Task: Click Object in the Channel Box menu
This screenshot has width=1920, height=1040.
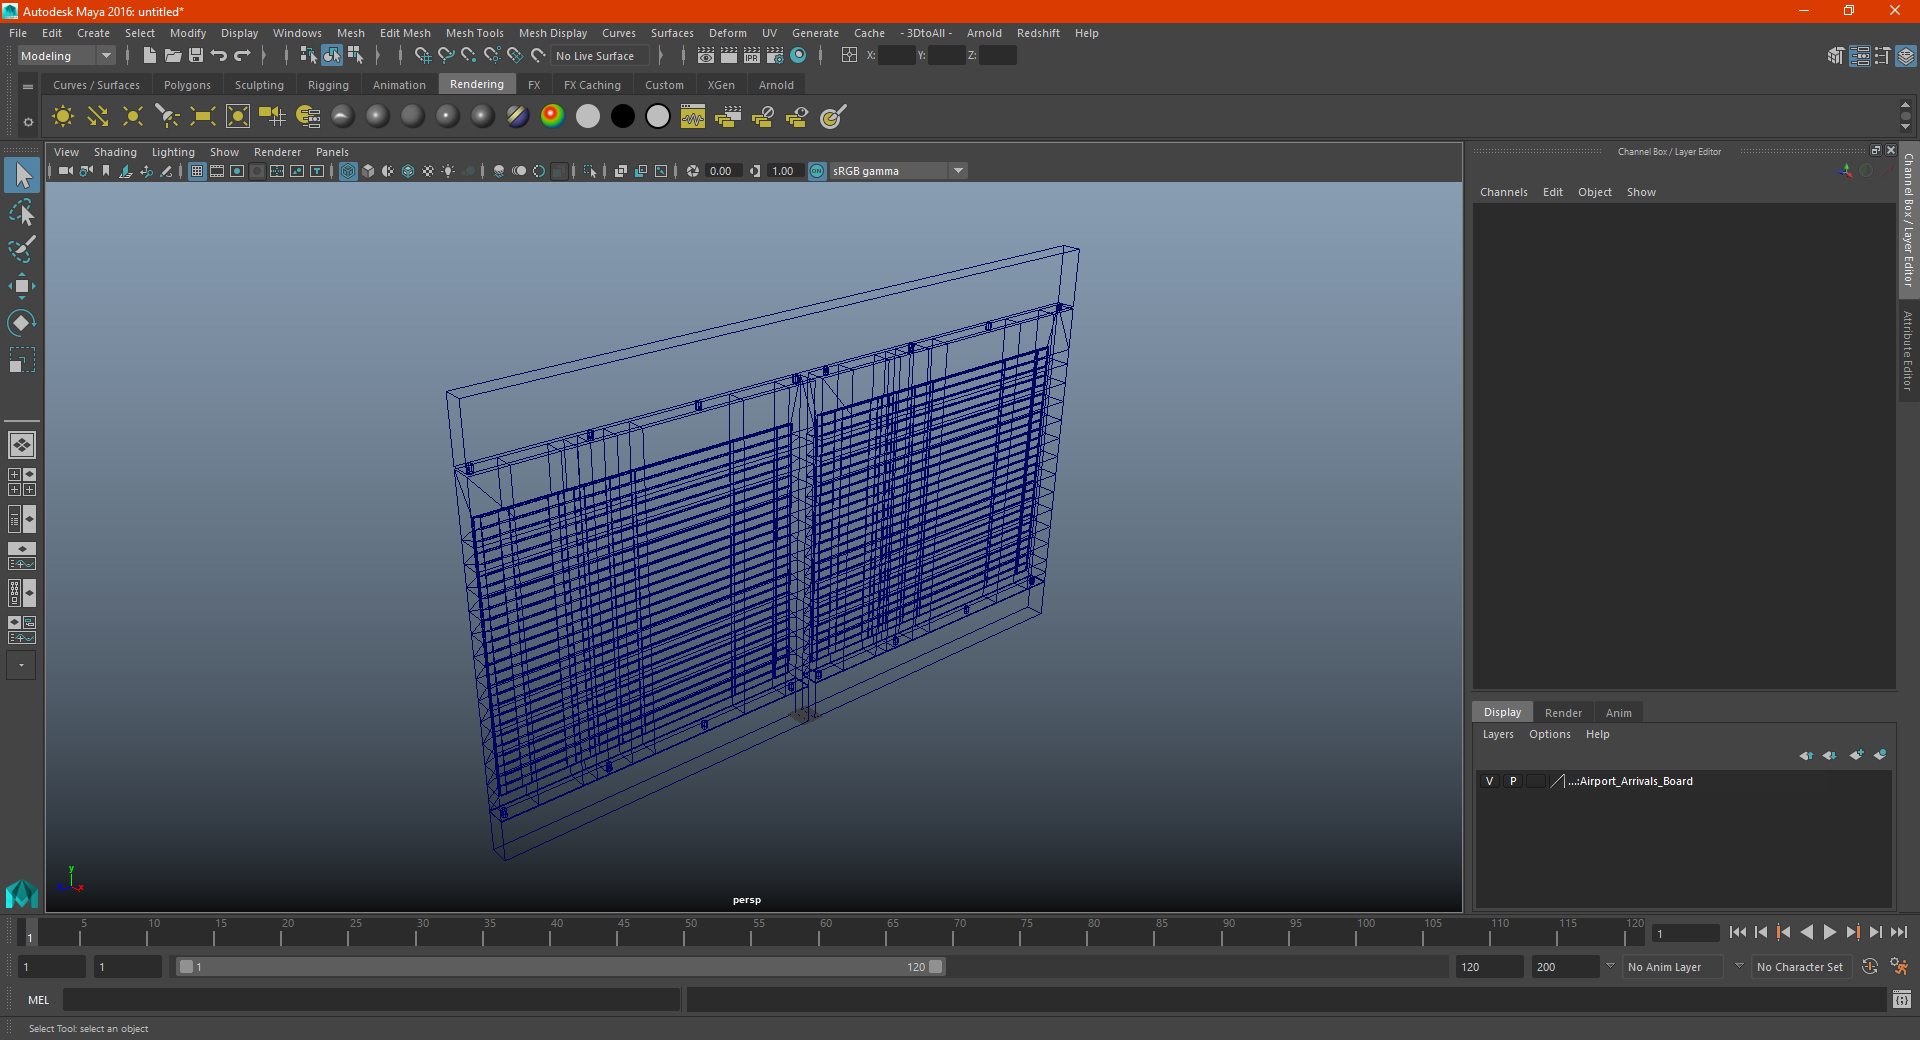Action: pos(1594,192)
